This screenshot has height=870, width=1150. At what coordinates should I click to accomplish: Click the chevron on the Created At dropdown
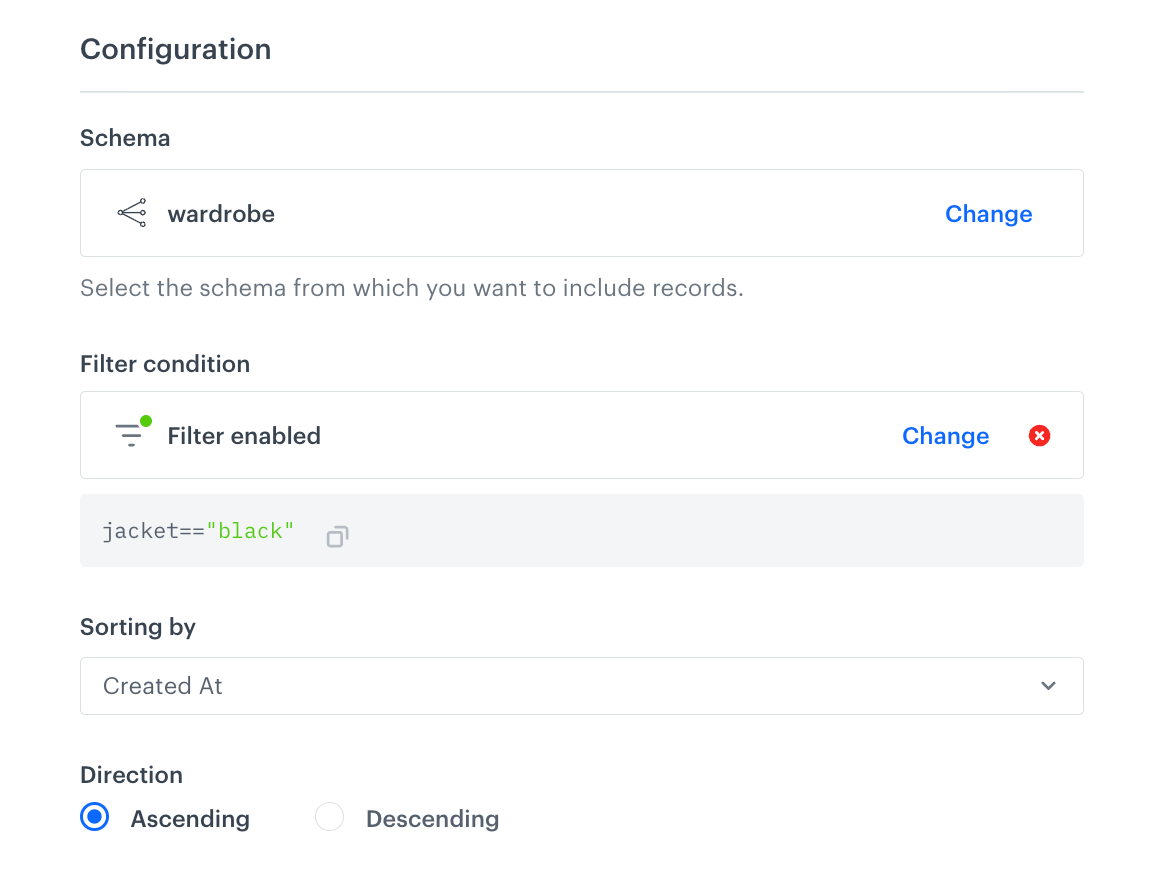point(1048,686)
